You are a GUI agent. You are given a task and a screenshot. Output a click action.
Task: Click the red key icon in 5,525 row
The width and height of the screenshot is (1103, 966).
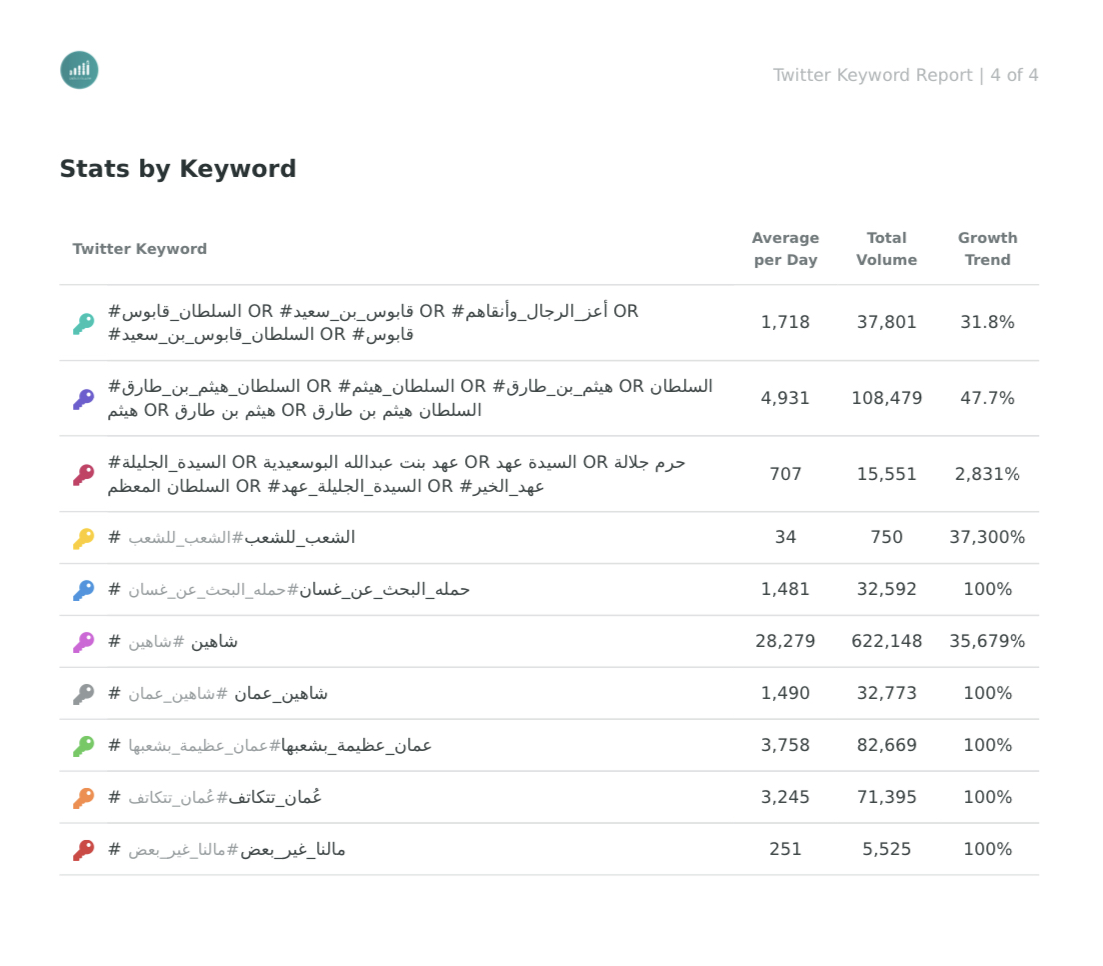click(x=84, y=851)
